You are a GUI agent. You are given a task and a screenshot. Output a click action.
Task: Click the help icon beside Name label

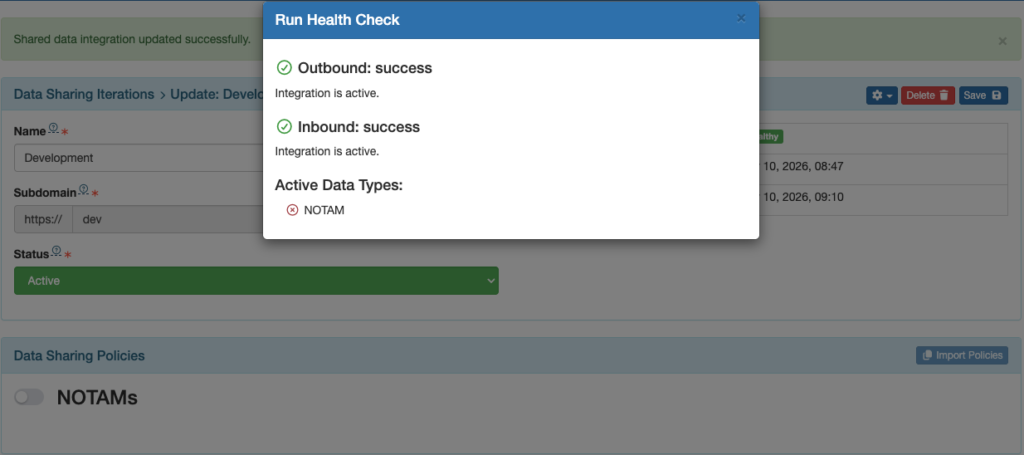click(x=53, y=130)
